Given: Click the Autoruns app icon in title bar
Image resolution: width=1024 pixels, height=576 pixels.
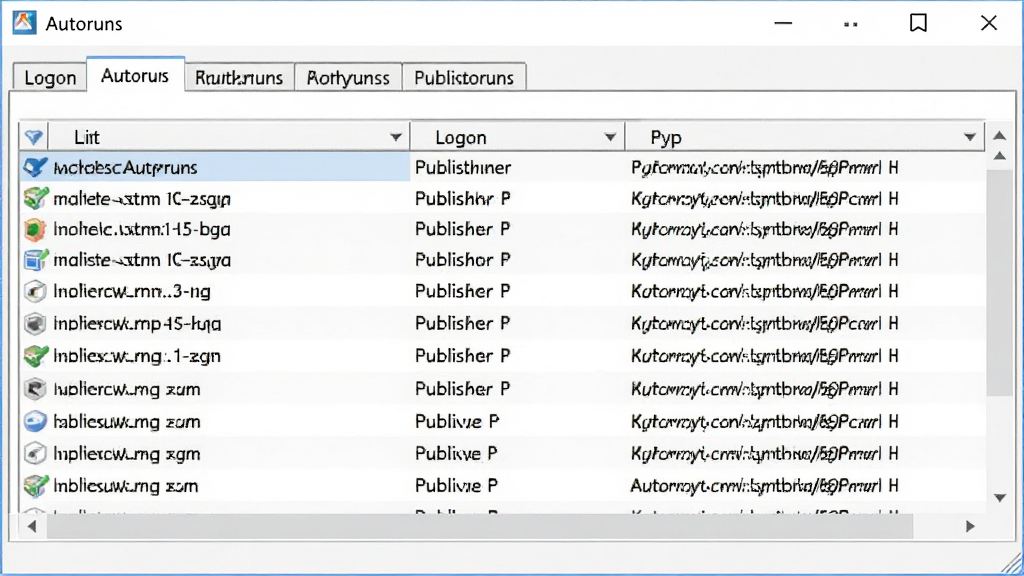Looking at the screenshot, I should click(24, 23).
